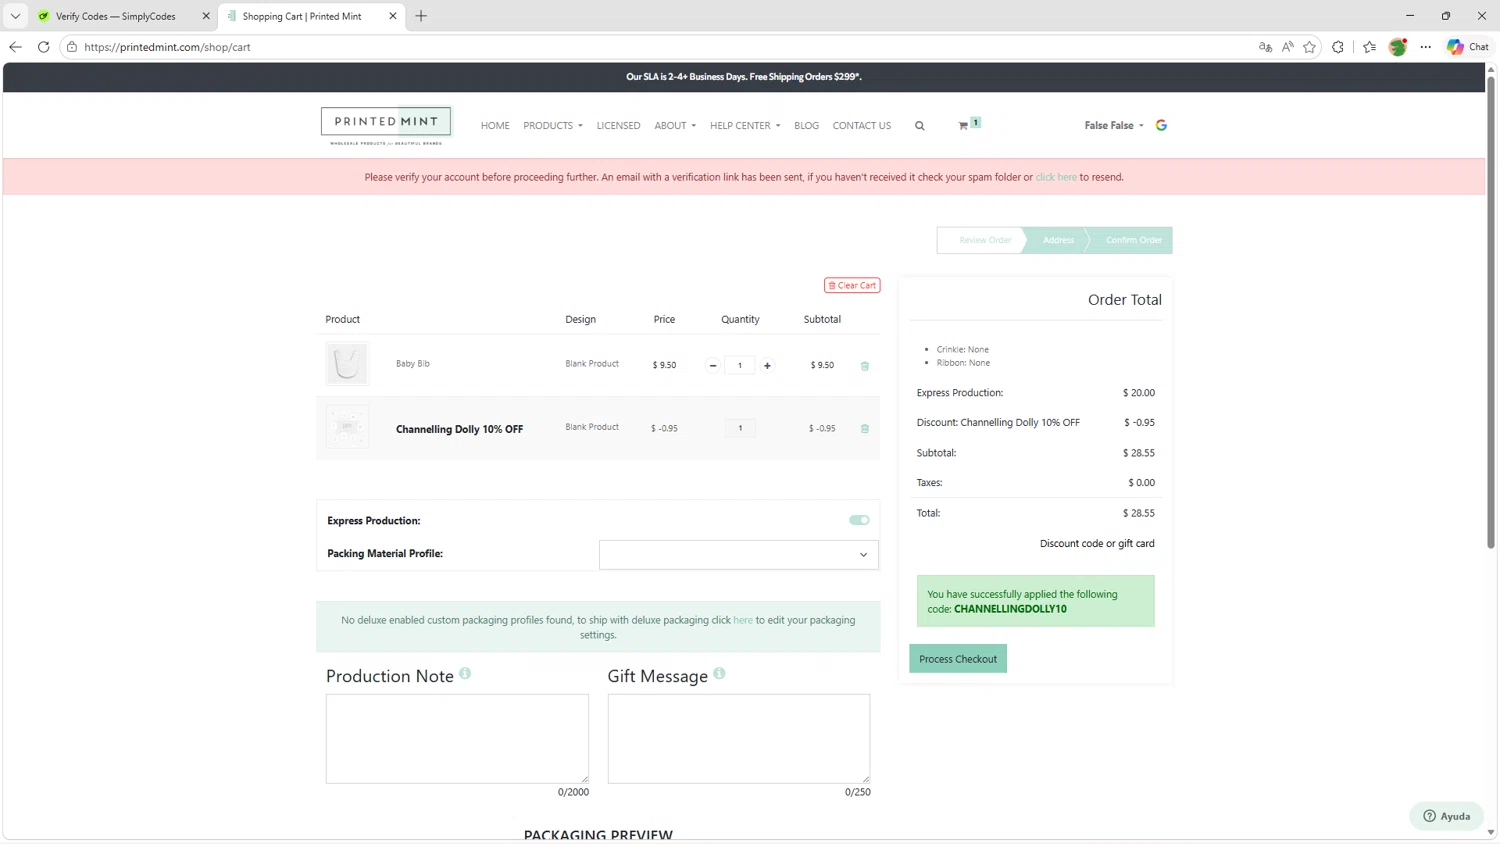The image size is (1500, 844).
Task: Open the False False account dropdown
Action: coord(1114,126)
